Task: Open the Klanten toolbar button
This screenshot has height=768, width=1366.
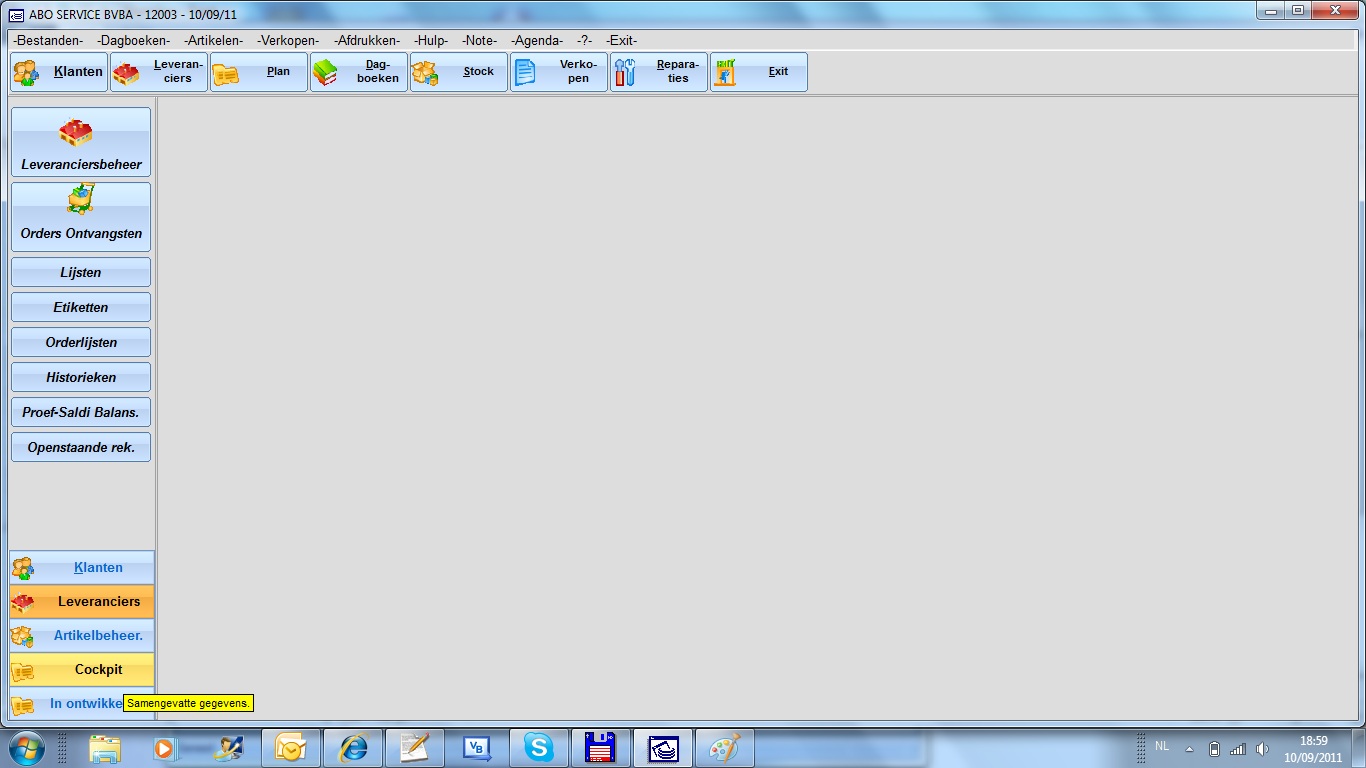Action: (59, 72)
